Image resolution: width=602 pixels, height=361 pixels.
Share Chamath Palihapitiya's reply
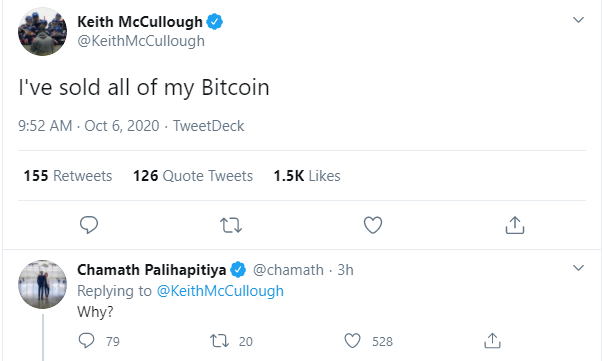pyautogui.click(x=493, y=341)
